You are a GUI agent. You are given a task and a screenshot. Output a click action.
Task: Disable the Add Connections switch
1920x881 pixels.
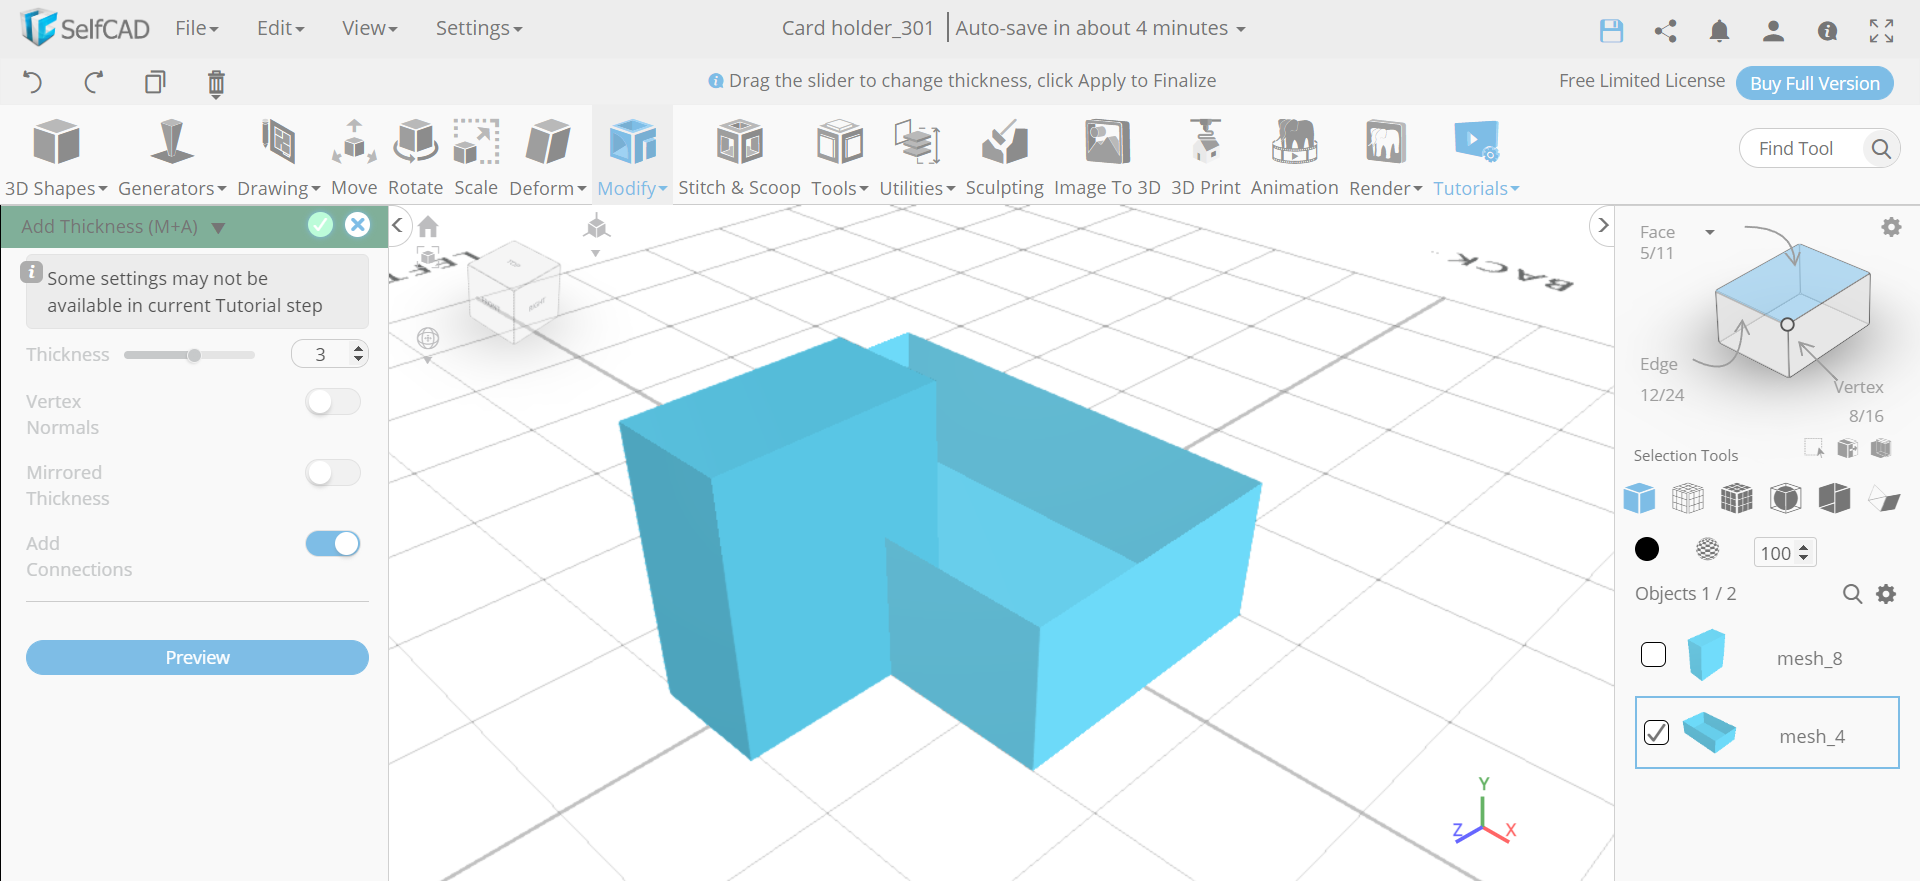pos(333,544)
